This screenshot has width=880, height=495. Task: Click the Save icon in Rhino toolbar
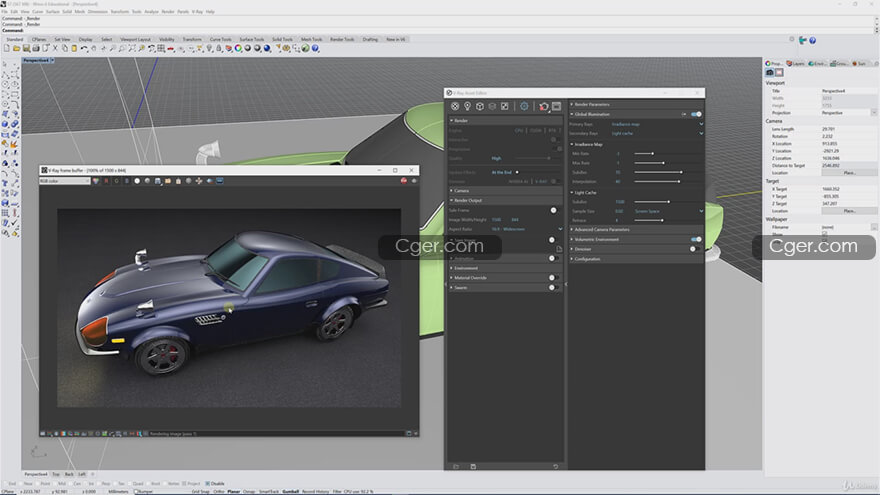coord(26,48)
